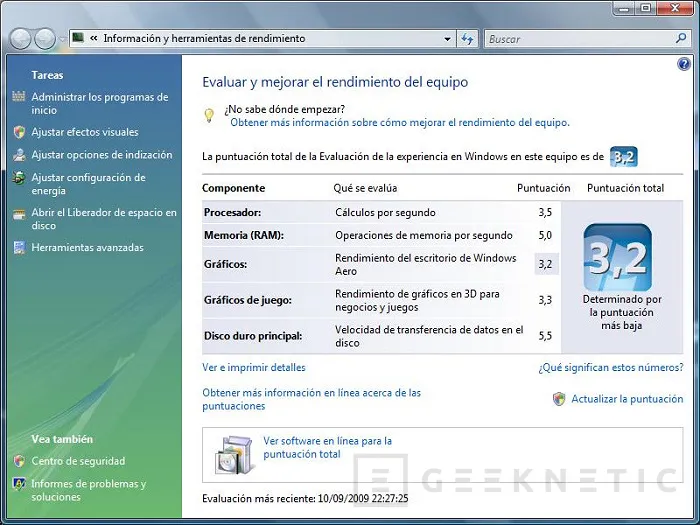Open Herramientas avanzadas
Image resolution: width=700 pixels, height=525 pixels.
coord(88,248)
